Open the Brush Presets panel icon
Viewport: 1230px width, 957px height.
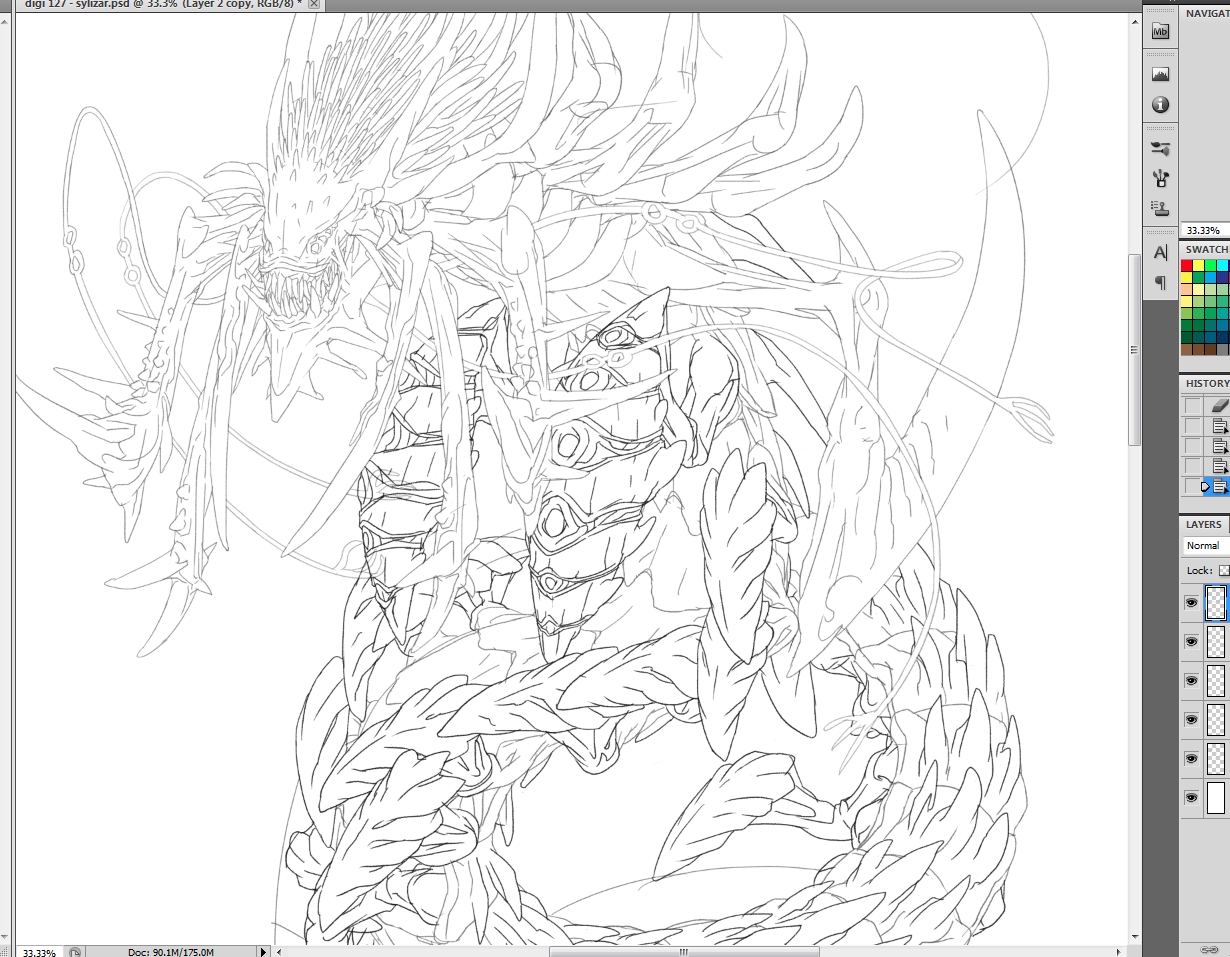pyautogui.click(x=1160, y=179)
